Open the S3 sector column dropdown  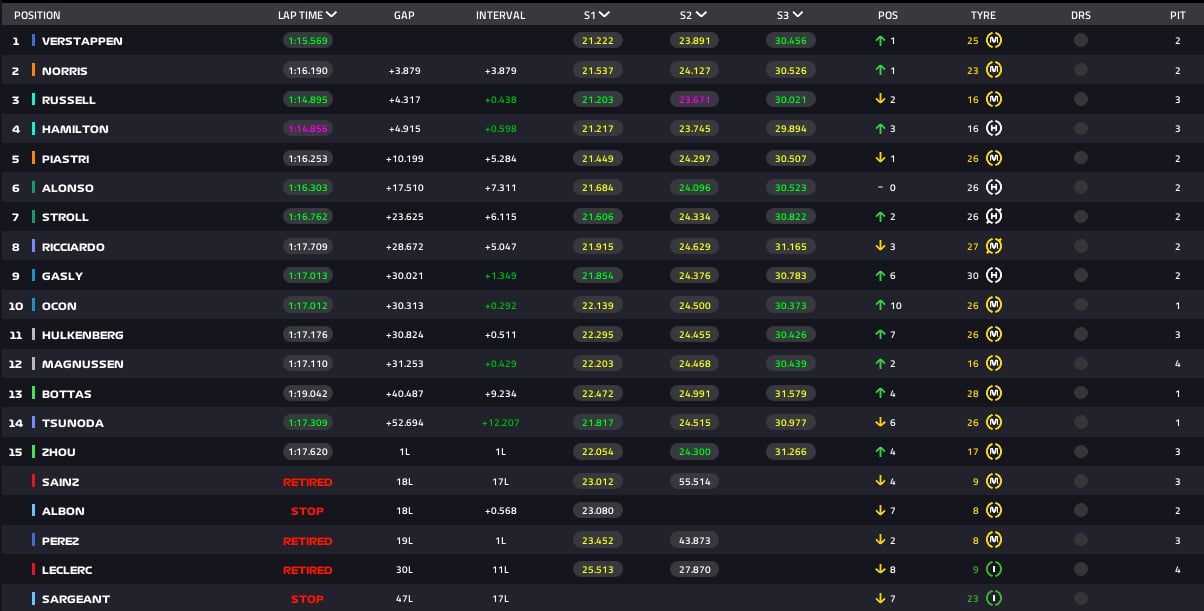[798, 15]
